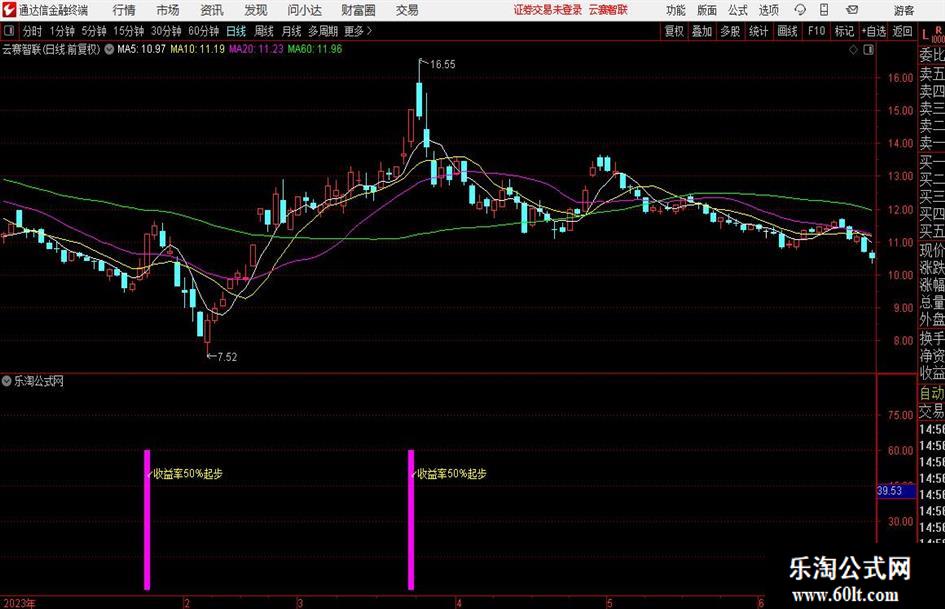Switch to 5分钟 period

pyautogui.click(x=93, y=31)
